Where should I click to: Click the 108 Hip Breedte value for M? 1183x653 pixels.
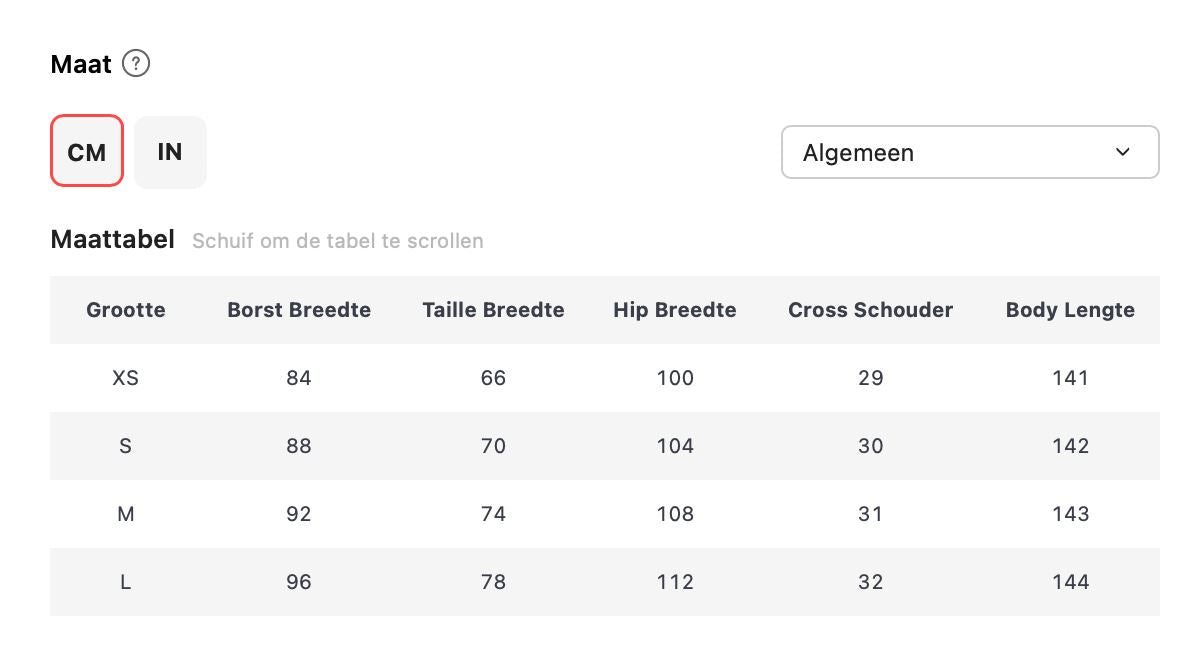point(675,514)
